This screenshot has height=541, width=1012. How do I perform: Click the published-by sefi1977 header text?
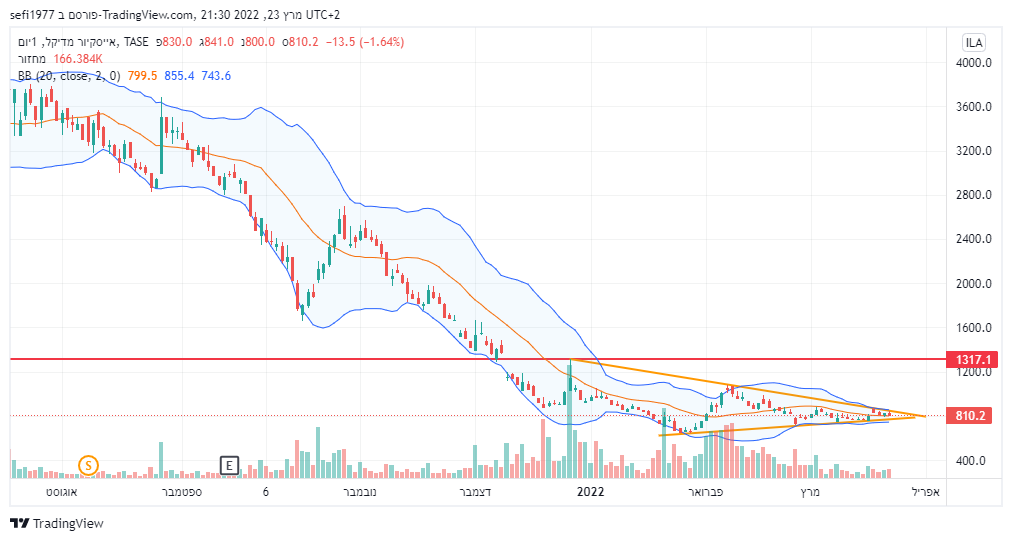click(174, 14)
